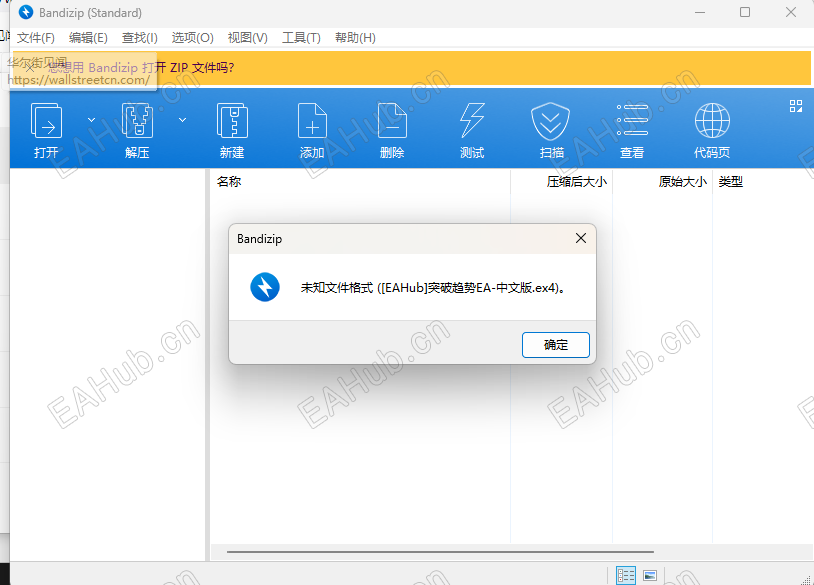Open the 选项(O) menu

pyautogui.click(x=193, y=38)
